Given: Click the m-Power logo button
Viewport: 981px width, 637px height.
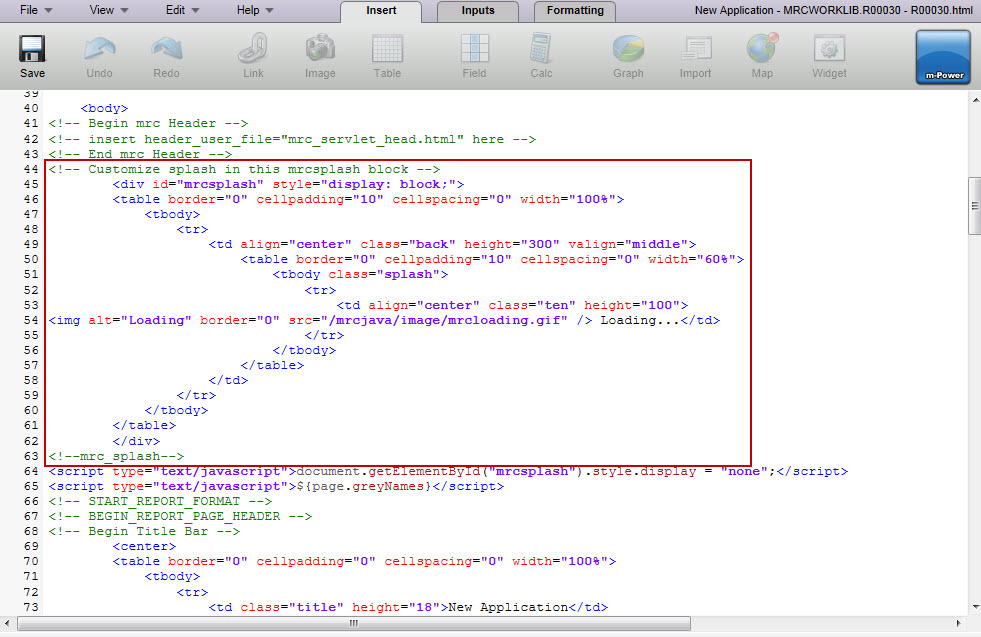Looking at the screenshot, I should click(943, 57).
